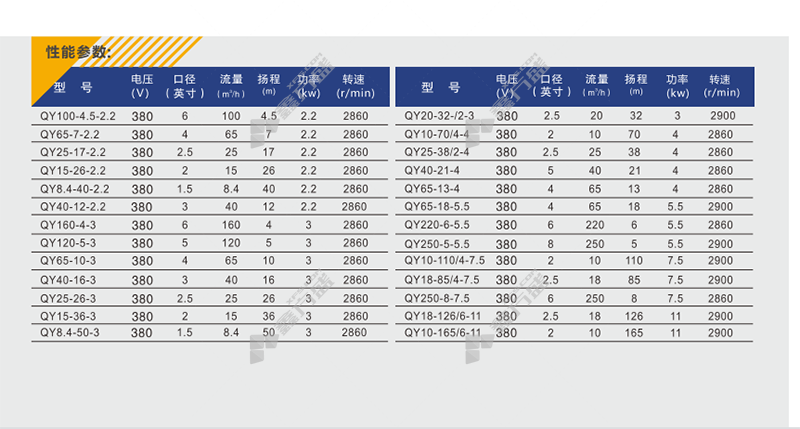Viewport: 800px width, 429px height.
Task: Select the QY40-21-4 model cell
Action: tap(431, 171)
